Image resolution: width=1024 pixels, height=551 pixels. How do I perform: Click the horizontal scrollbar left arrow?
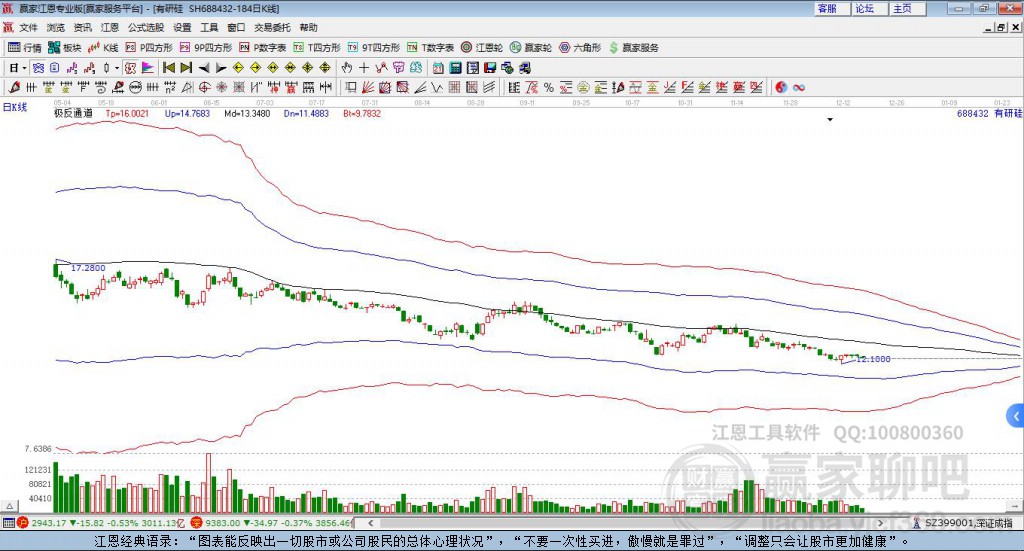[370, 523]
